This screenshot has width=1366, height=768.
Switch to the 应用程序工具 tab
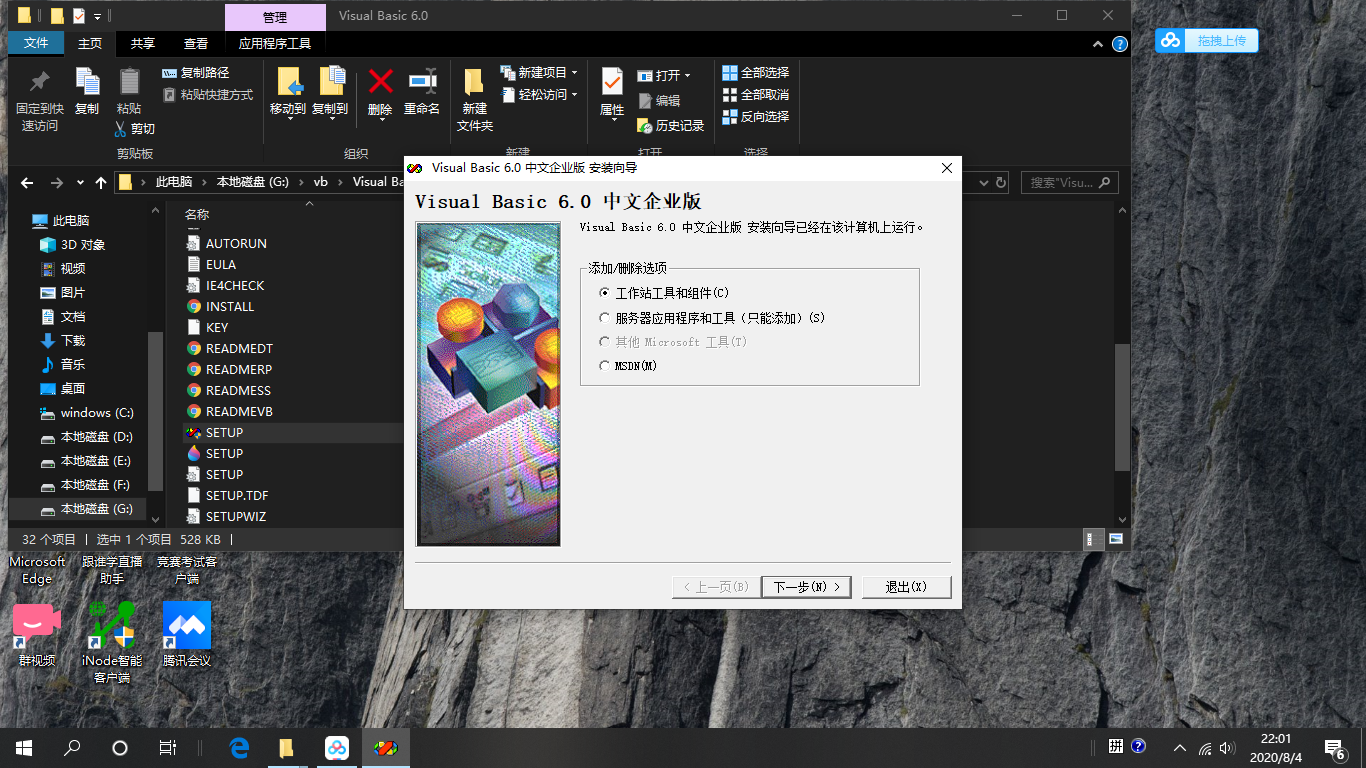click(275, 43)
